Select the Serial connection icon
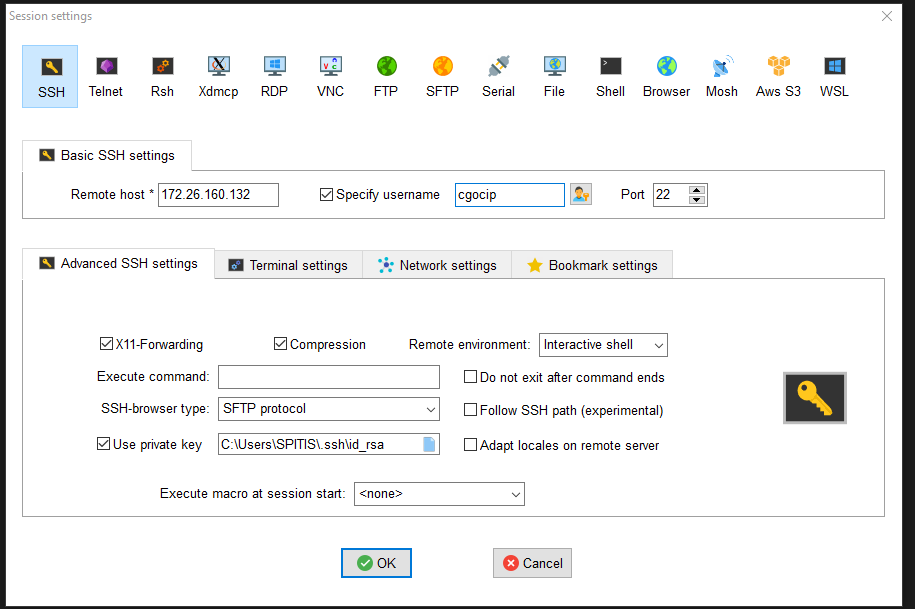The width and height of the screenshot is (915, 609). pos(498,76)
